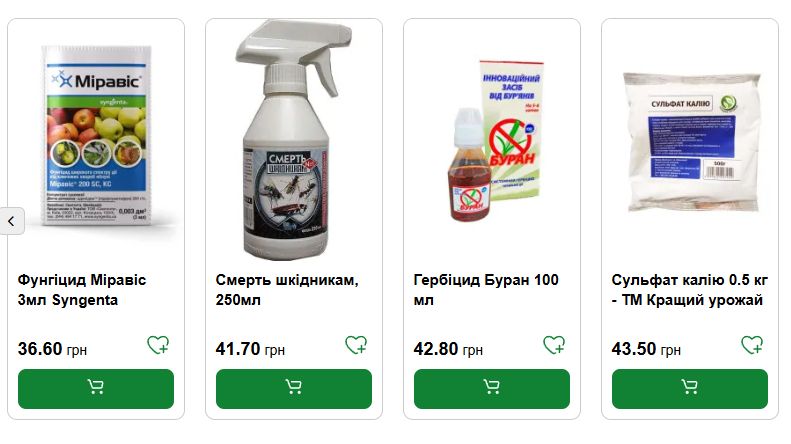This screenshot has width=791, height=444.
Task: Click the 42.80 грн price
Action: point(448,349)
